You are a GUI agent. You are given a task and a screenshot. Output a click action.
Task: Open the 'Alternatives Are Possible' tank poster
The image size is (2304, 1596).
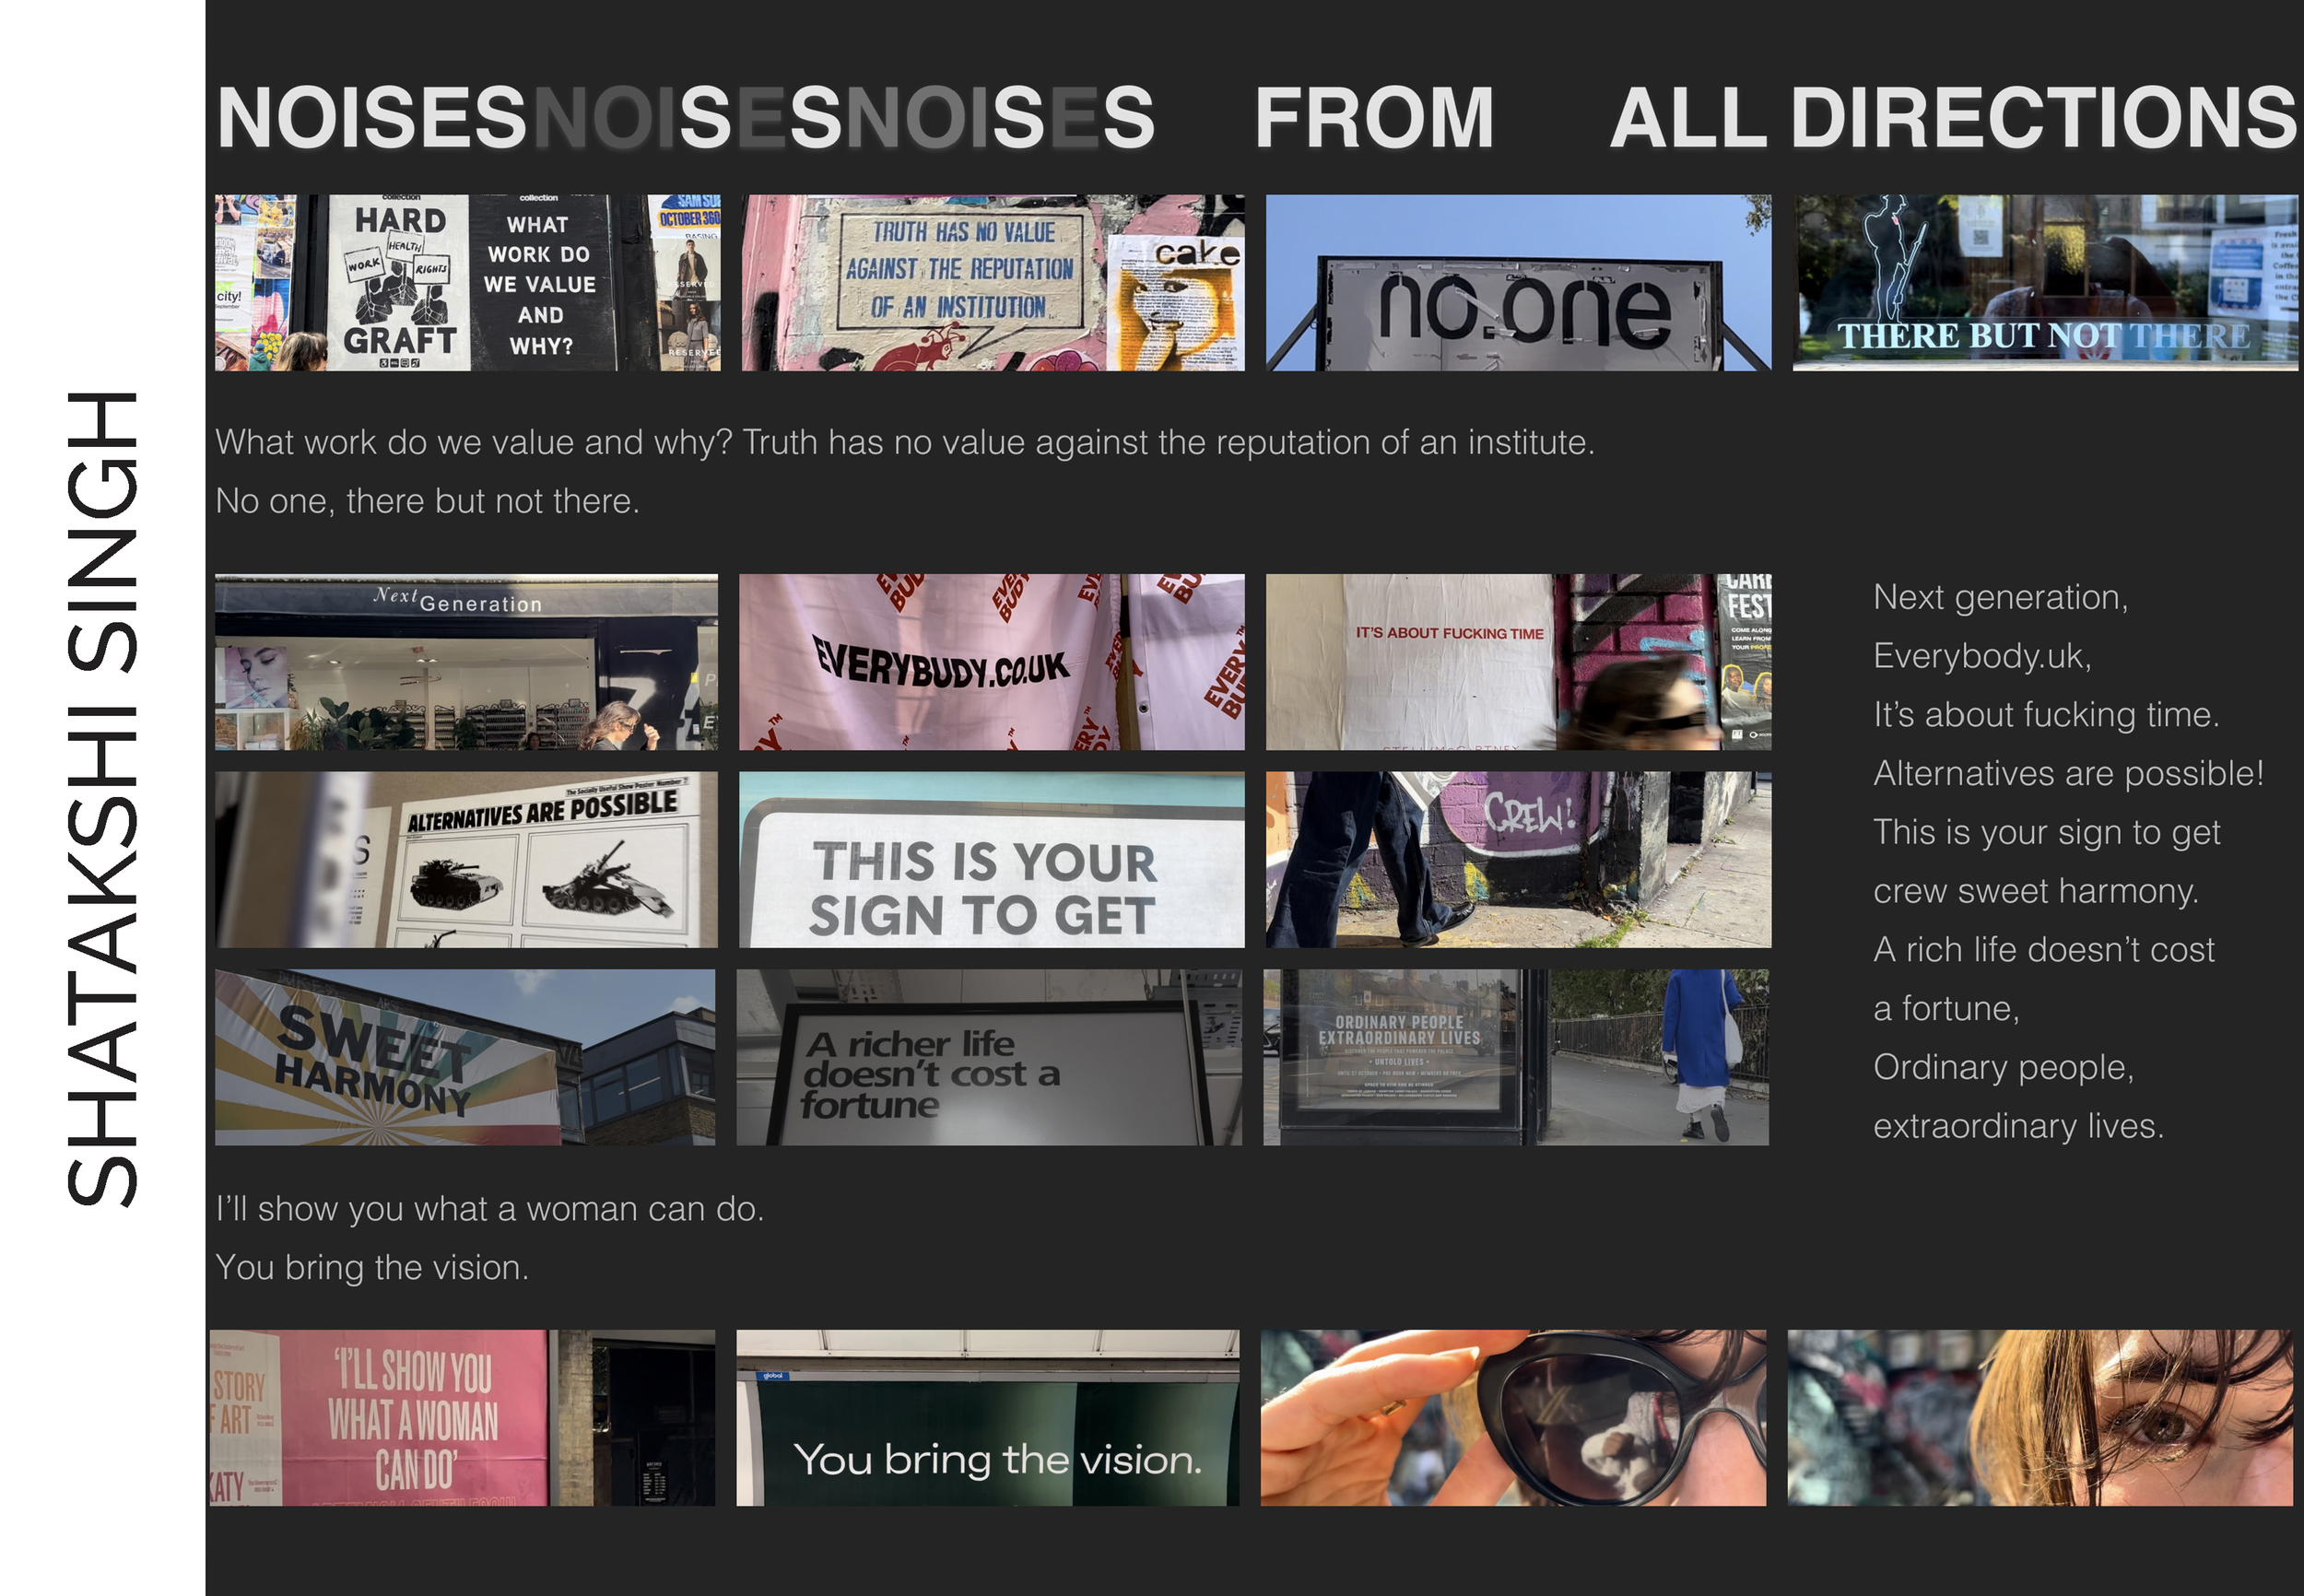click(x=466, y=859)
